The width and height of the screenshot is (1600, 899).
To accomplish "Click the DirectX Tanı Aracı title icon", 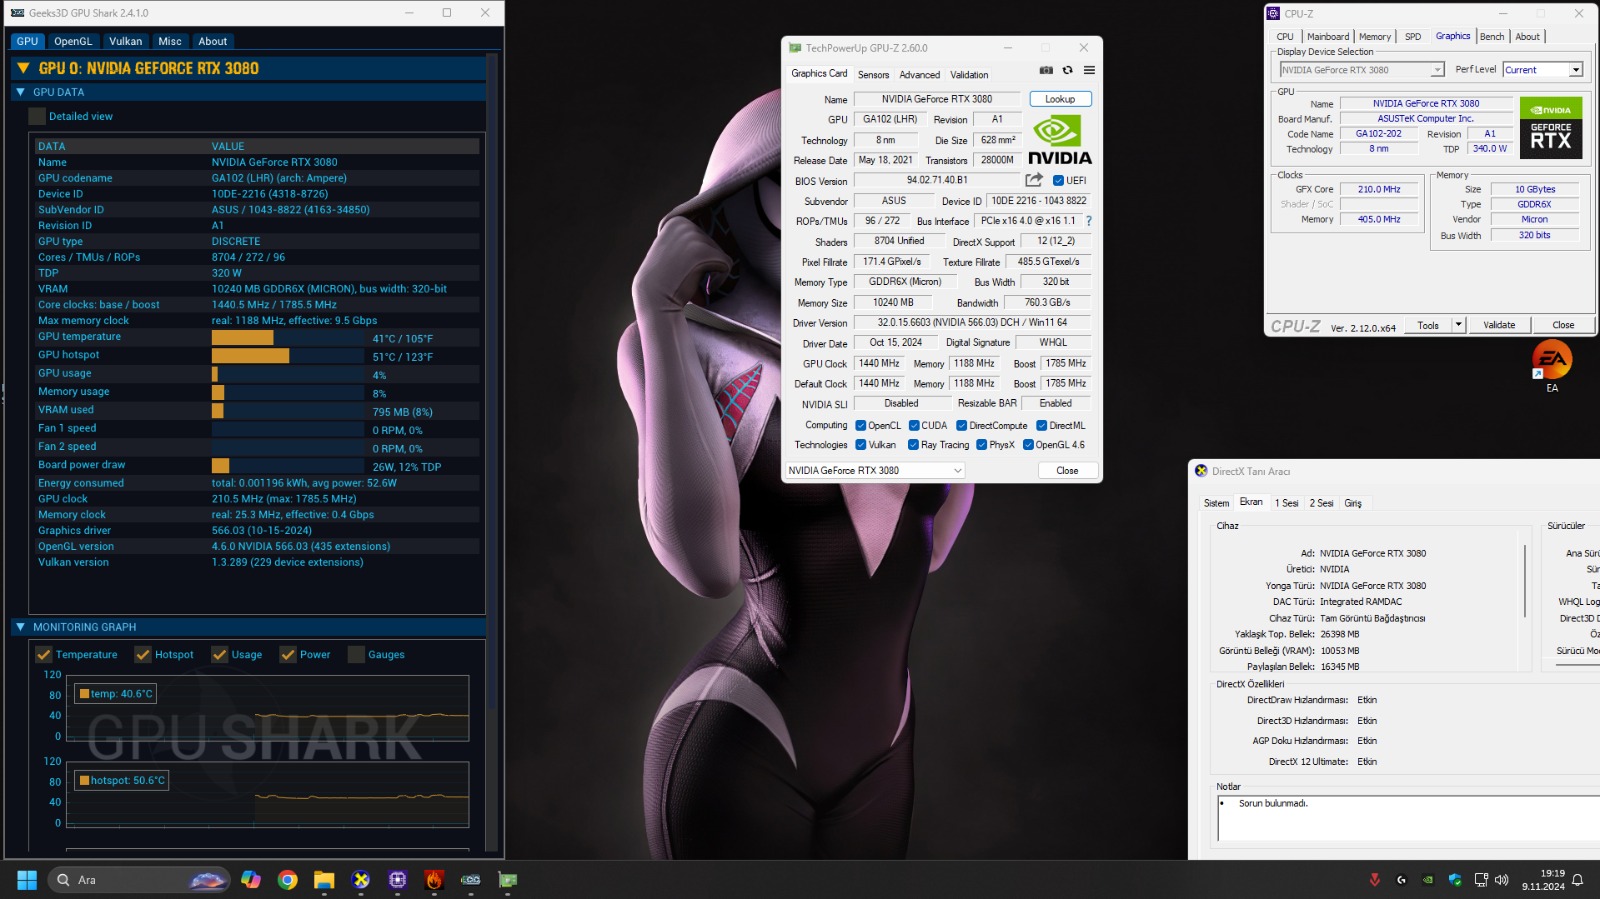I will pos(1201,471).
